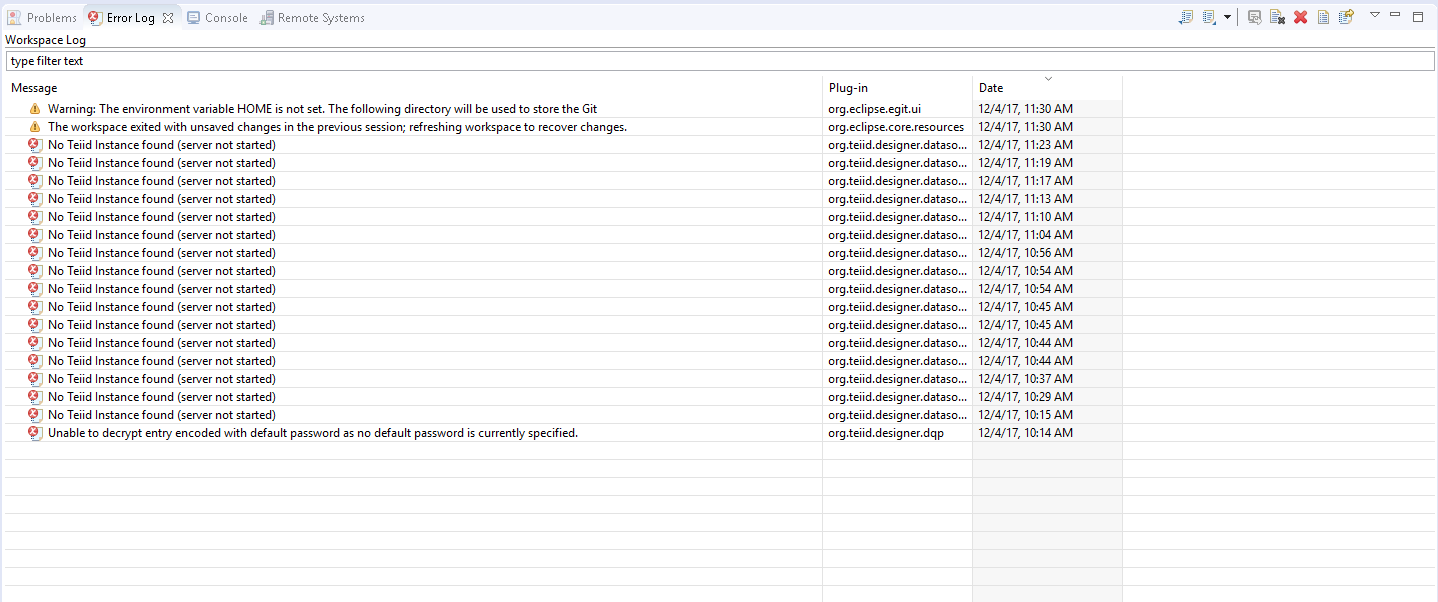Click the red Delete Log icon
Viewport: 1438px width, 602px height.
[1300, 17]
